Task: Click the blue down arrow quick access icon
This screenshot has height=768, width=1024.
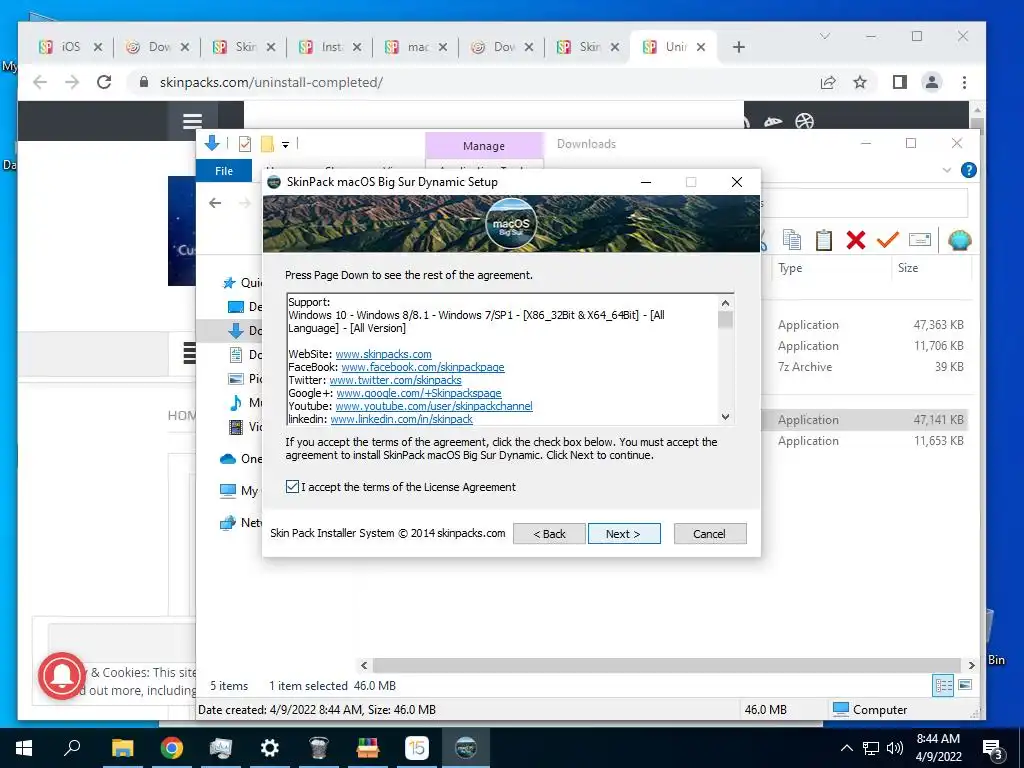Action: pyautogui.click(x=212, y=143)
